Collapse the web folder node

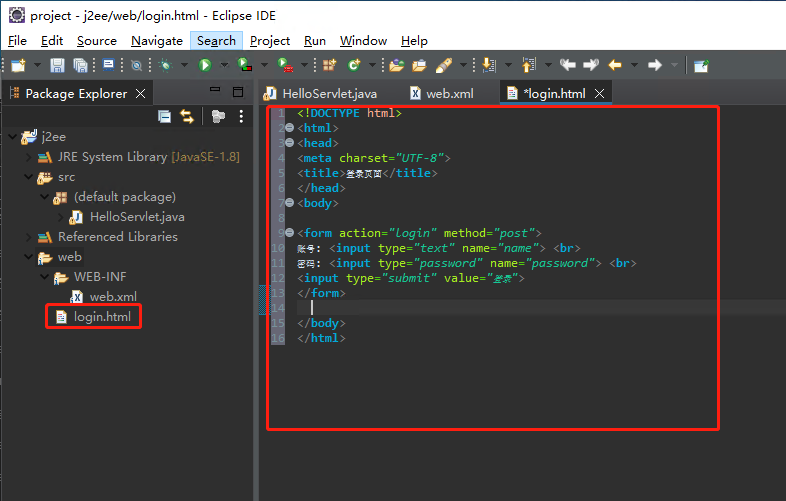pos(29,257)
